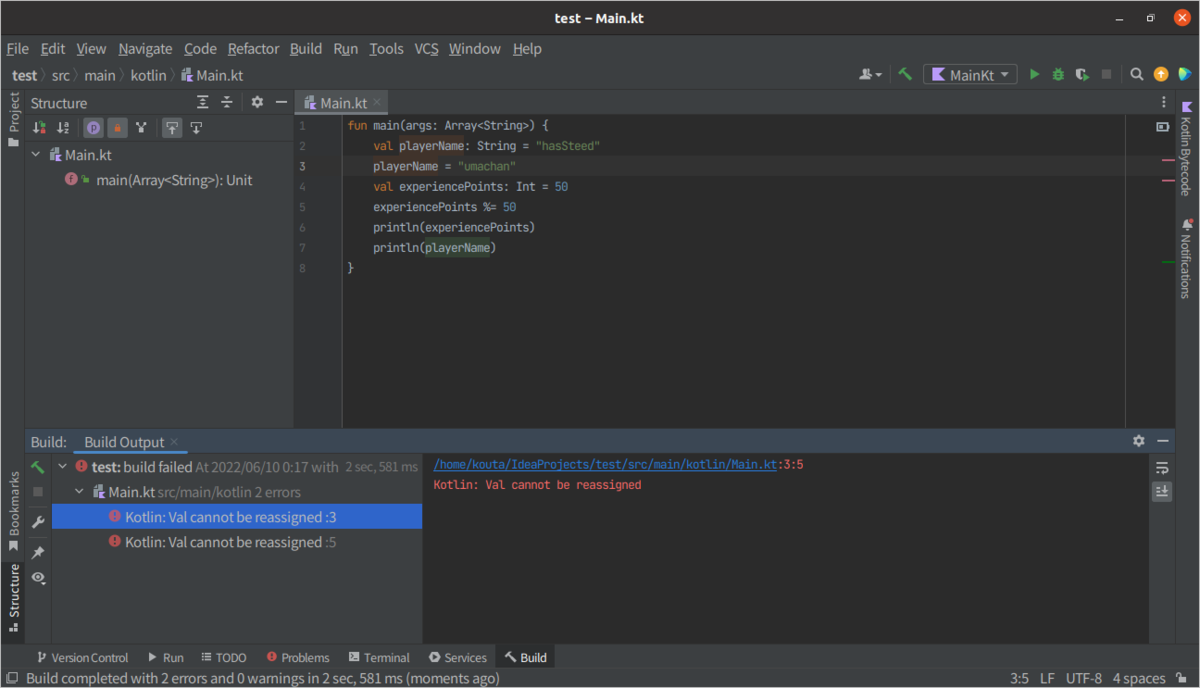This screenshot has height=688, width=1200.
Task: Open the Problems tool window
Action: click(x=297, y=657)
